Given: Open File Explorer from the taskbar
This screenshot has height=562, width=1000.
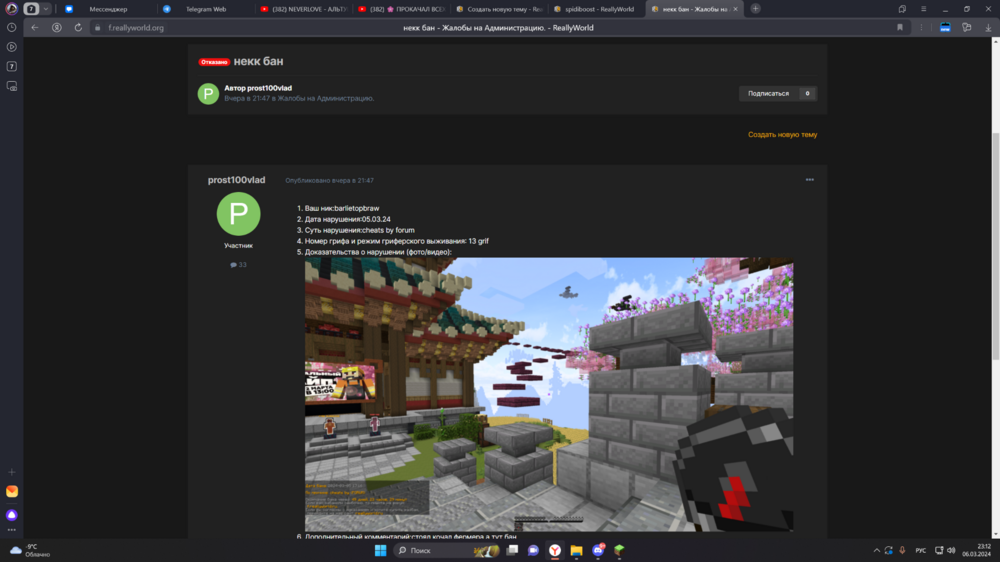Looking at the screenshot, I should point(577,550).
